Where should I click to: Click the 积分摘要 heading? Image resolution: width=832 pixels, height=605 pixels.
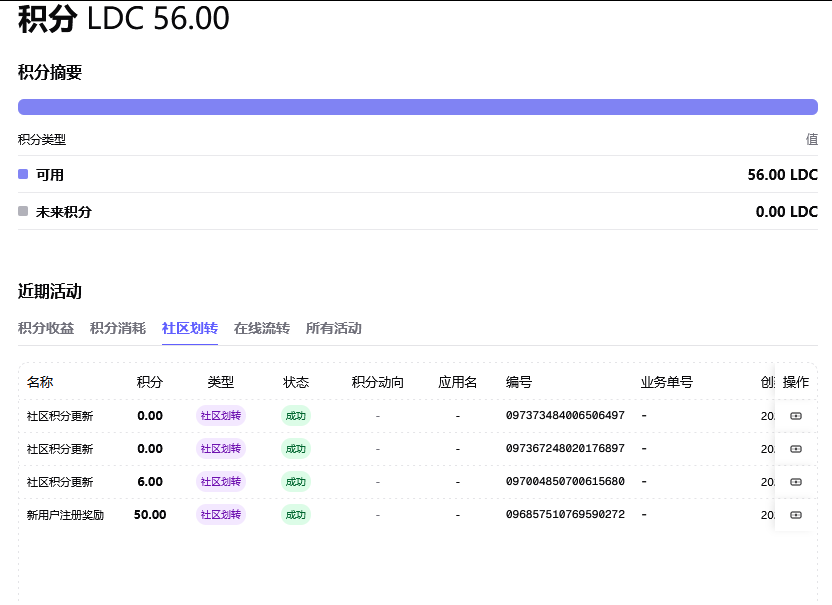point(50,72)
